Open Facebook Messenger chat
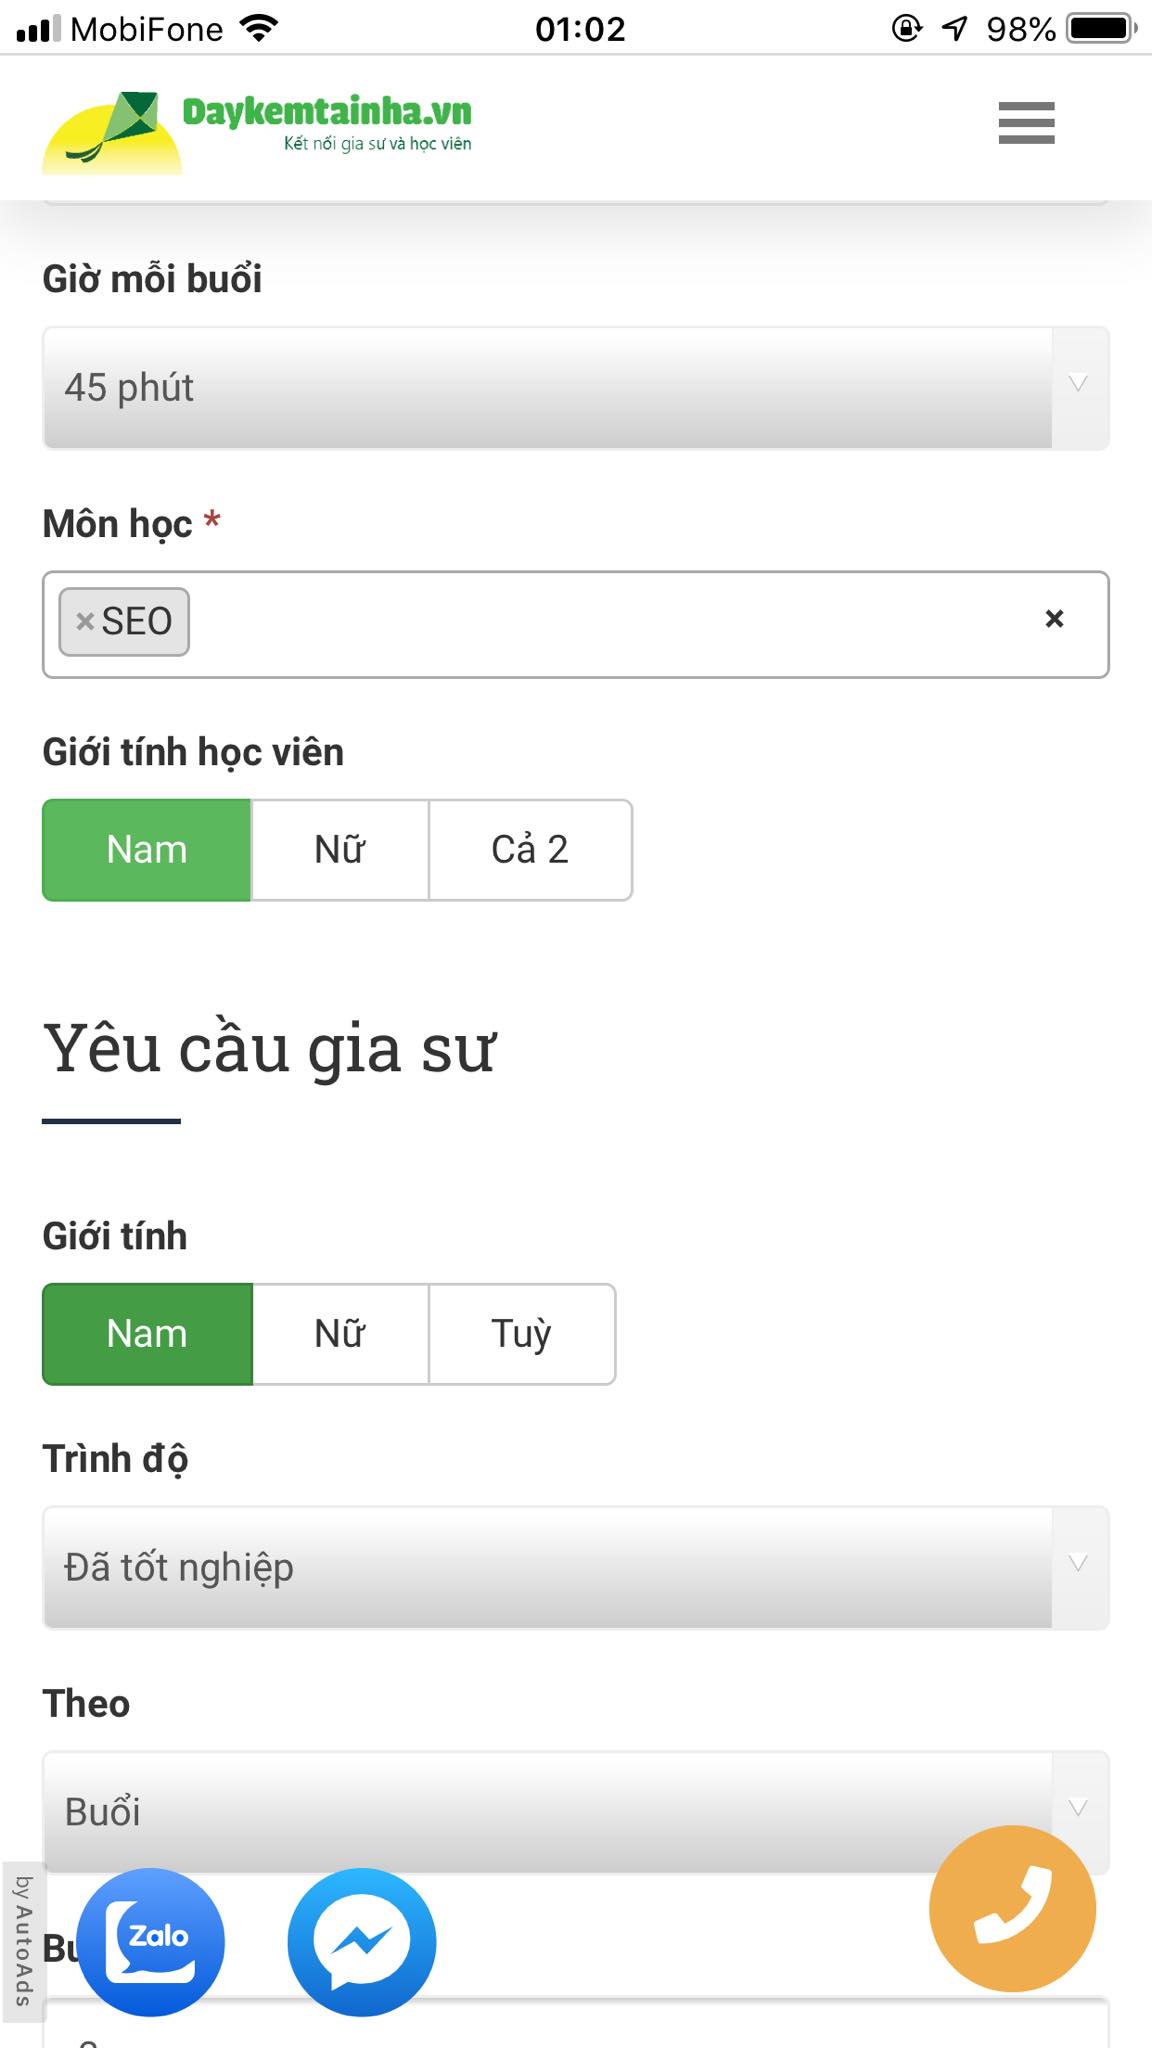Image resolution: width=1152 pixels, height=2048 pixels. pyautogui.click(x=362, y=1938)
